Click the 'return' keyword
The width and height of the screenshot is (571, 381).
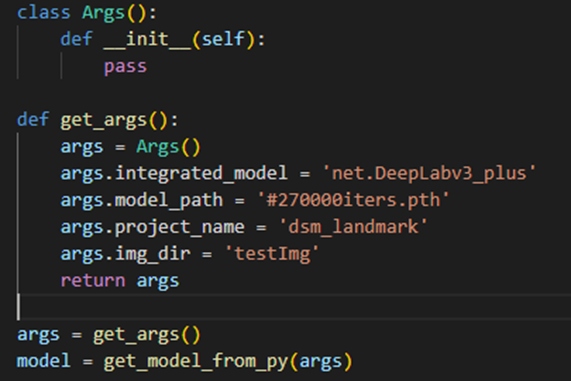point(92,281)
